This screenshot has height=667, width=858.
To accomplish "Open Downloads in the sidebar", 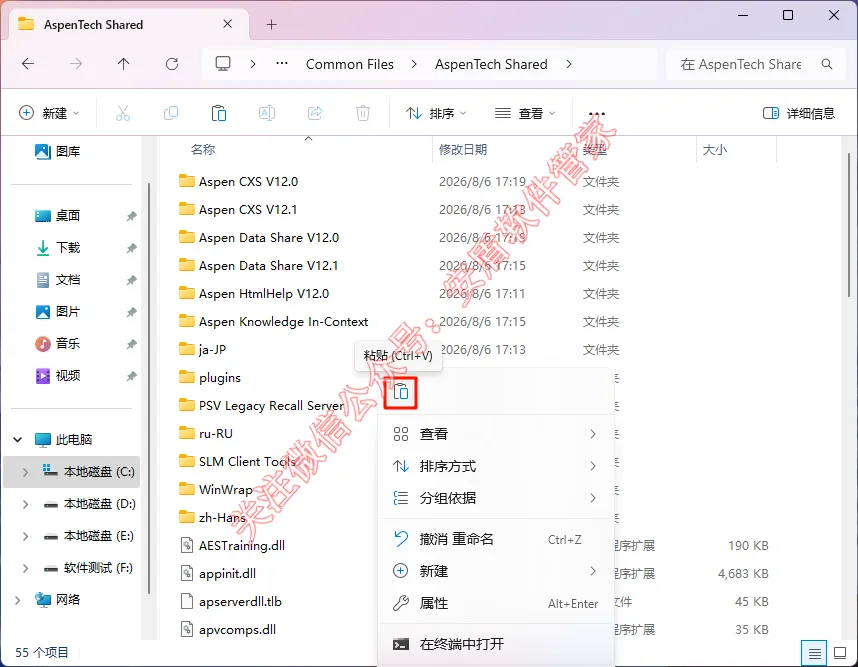I will click(57, 247).
